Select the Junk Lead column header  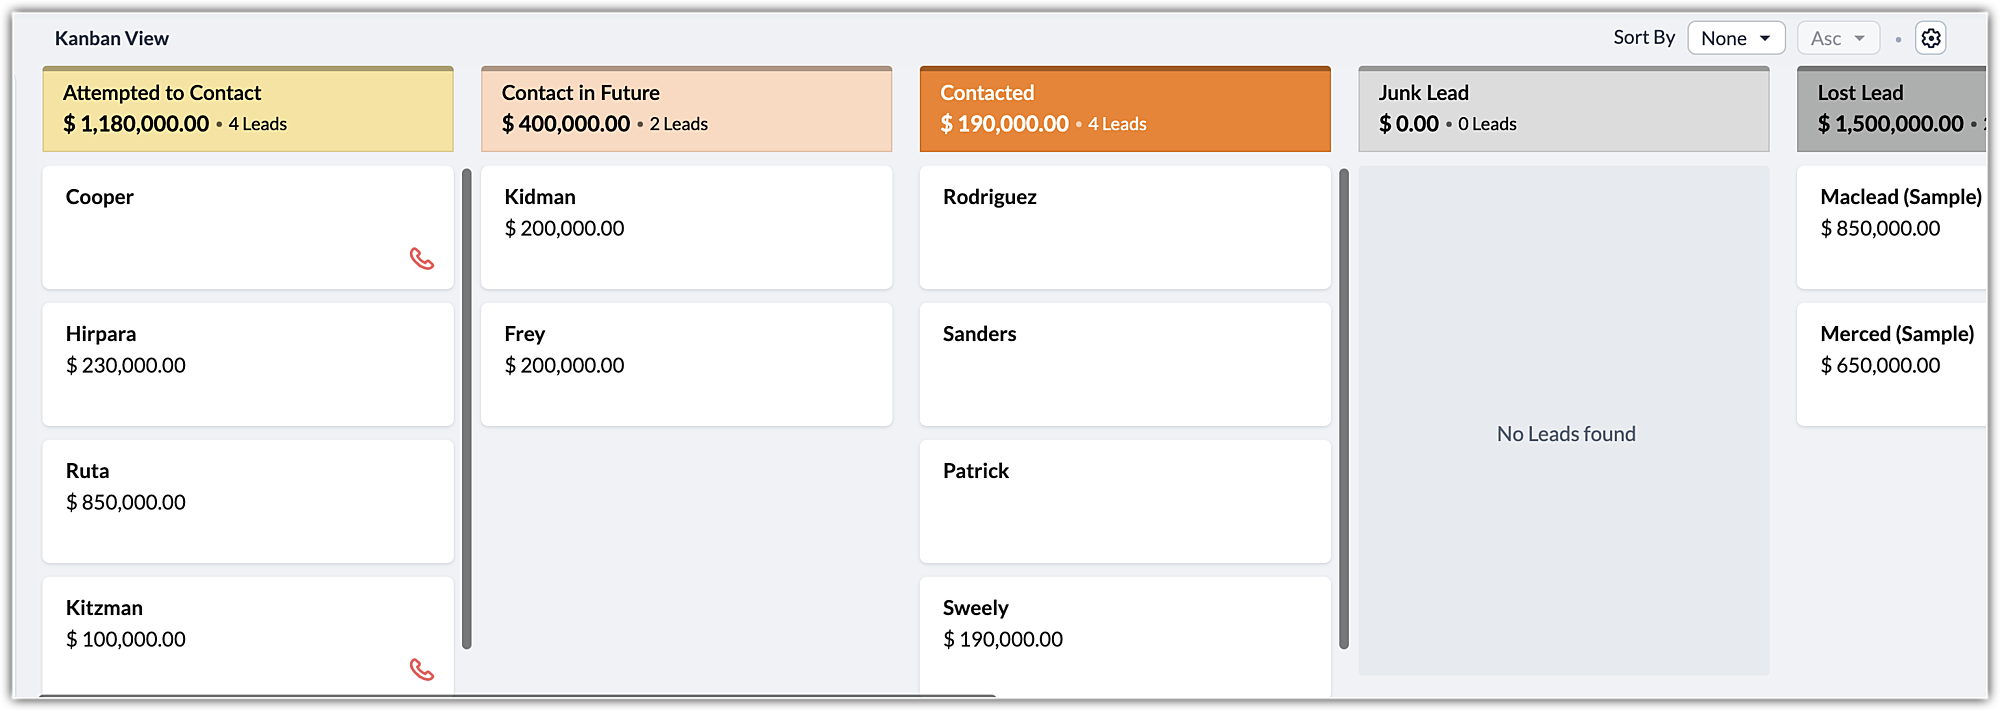1563,109
